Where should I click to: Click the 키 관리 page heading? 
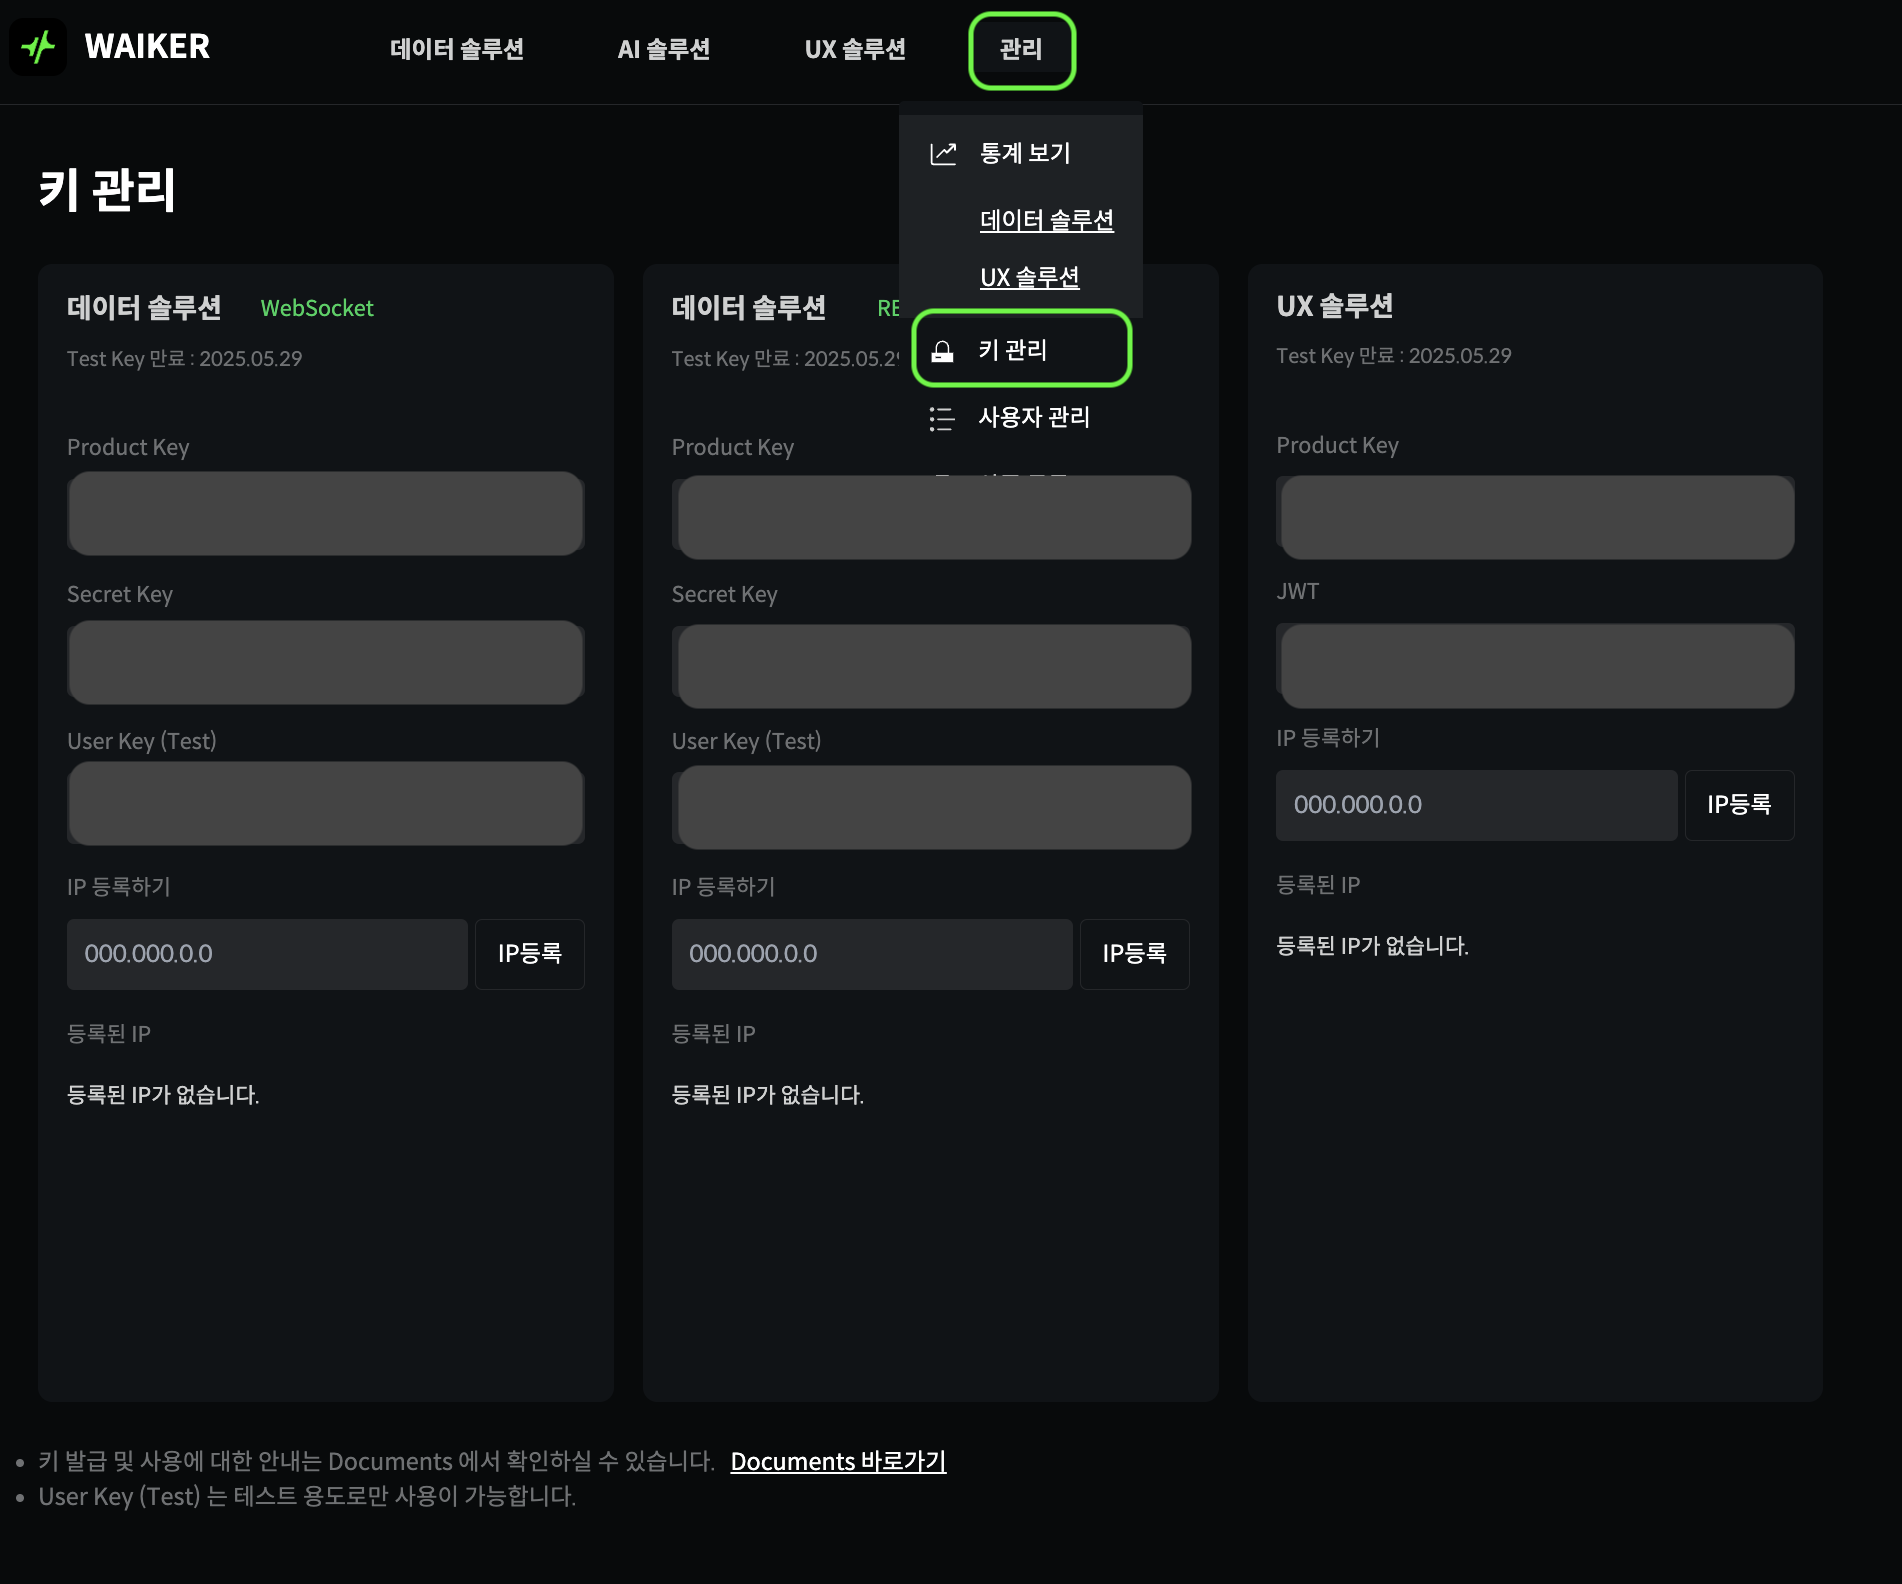[107, 190]
